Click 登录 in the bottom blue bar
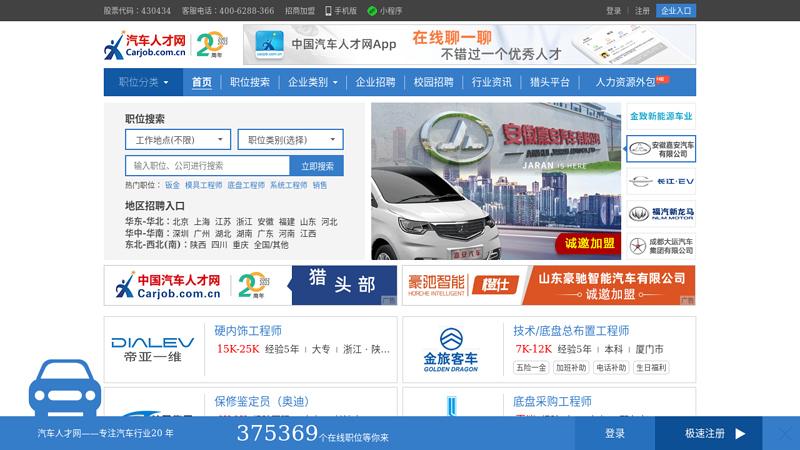 (615, 433)
